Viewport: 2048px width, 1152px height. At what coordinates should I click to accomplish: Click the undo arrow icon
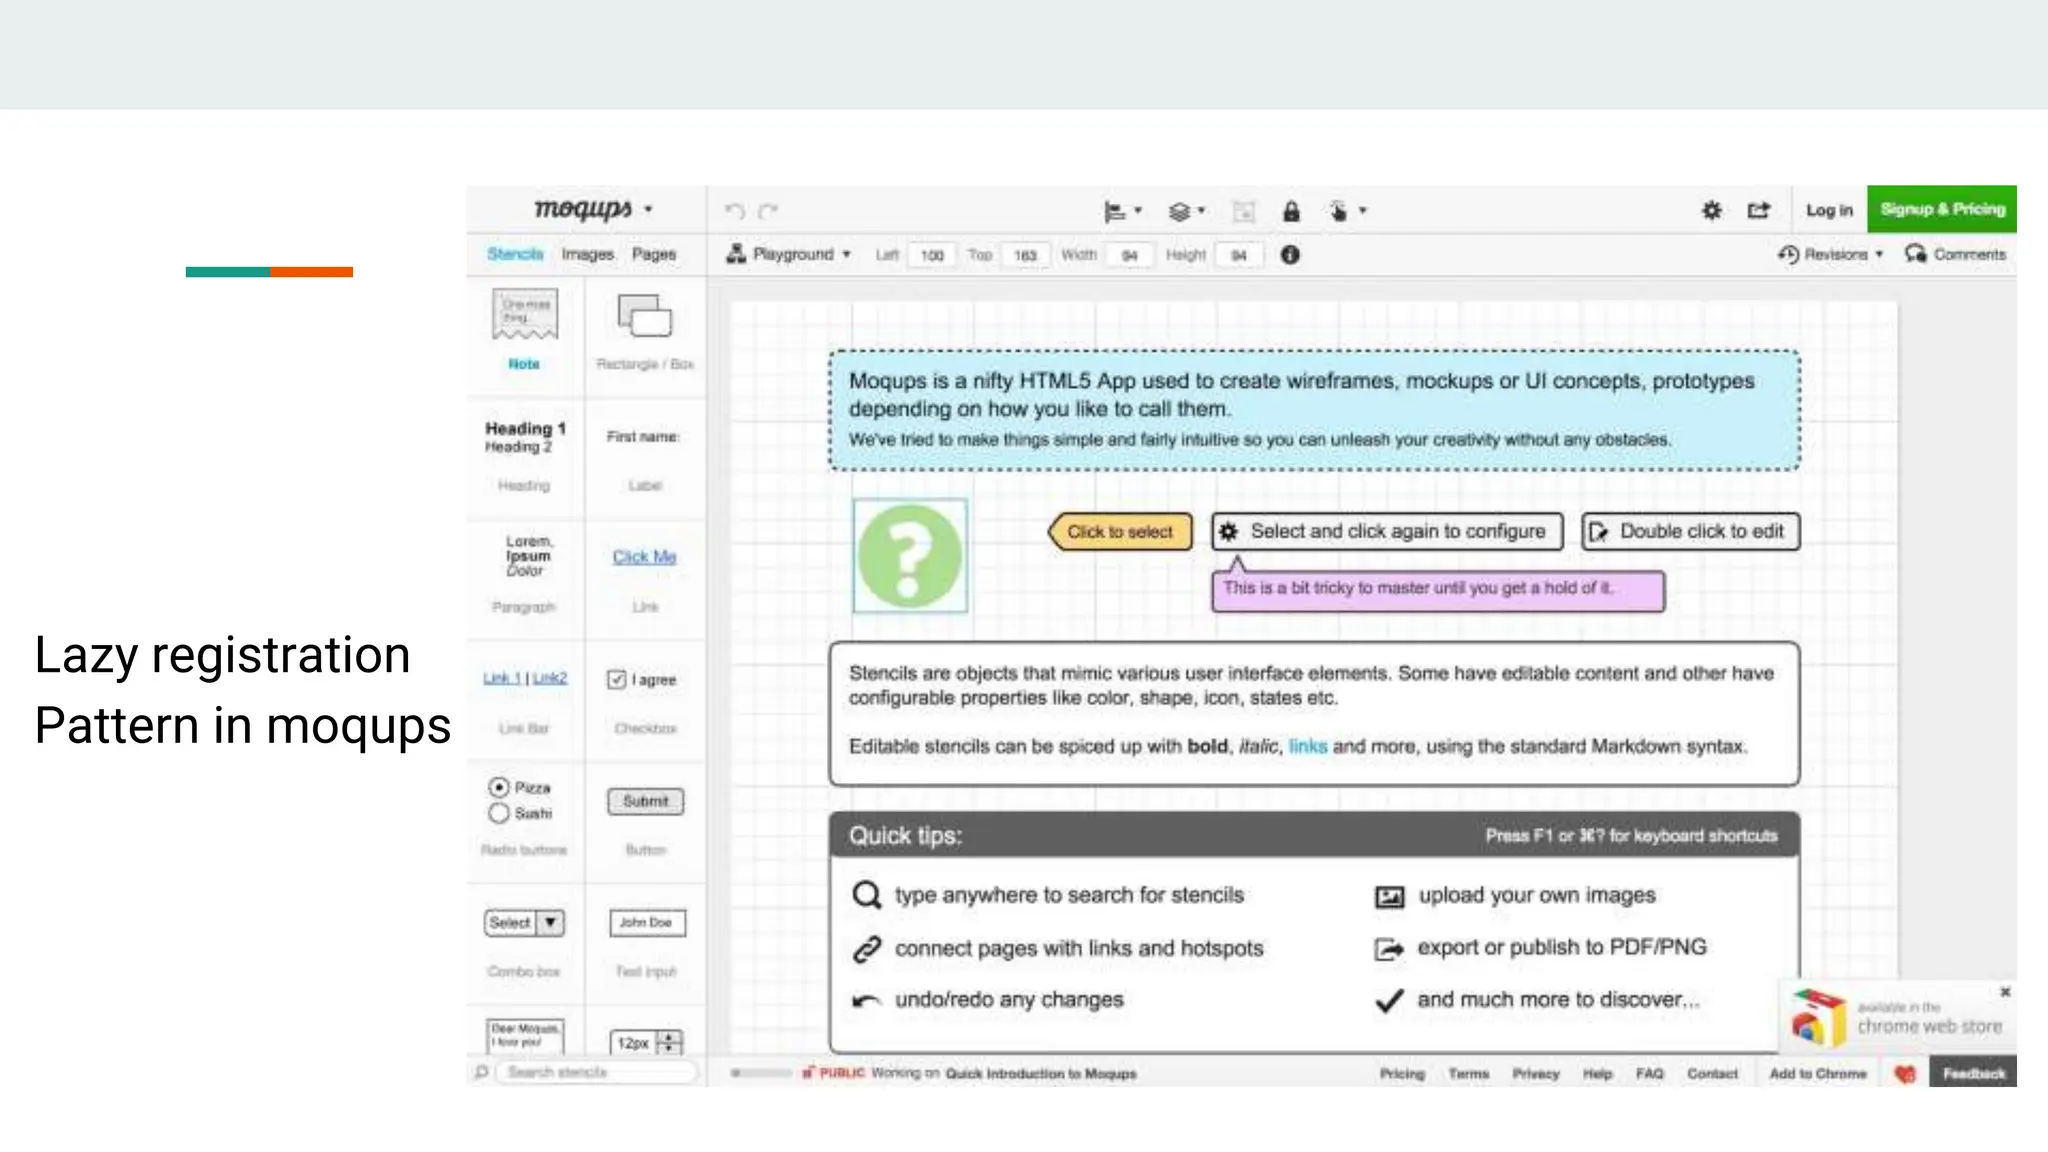(x=735, y=211)
